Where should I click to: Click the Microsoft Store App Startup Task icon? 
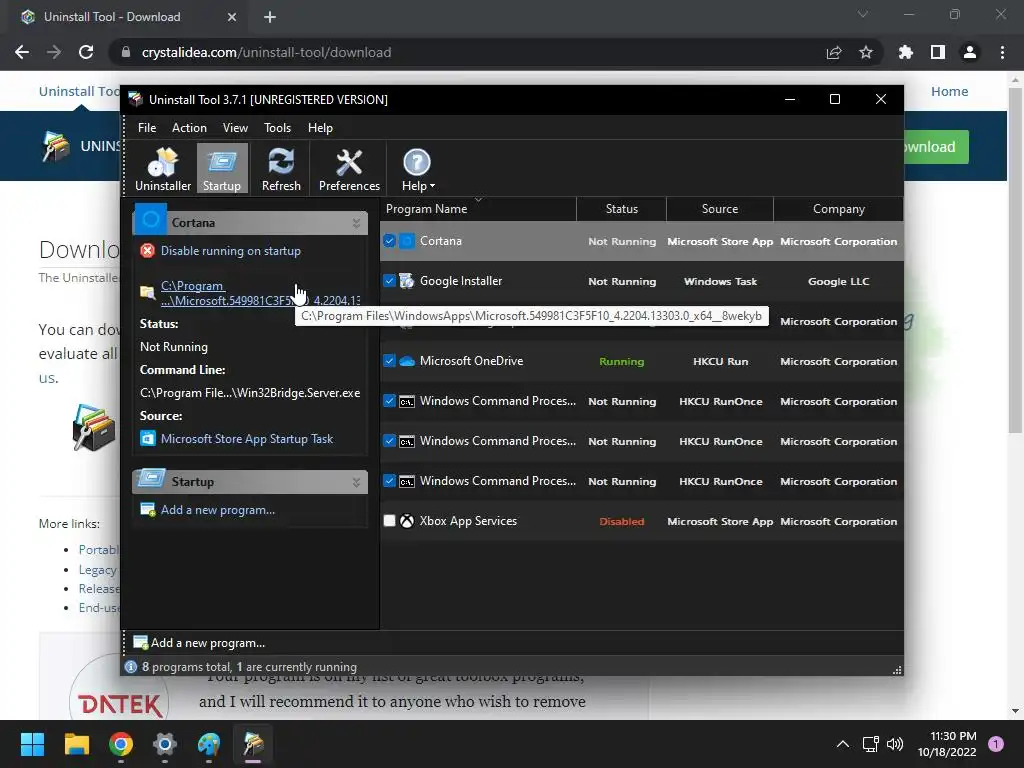pyautogui.click(x=148, y=439)
